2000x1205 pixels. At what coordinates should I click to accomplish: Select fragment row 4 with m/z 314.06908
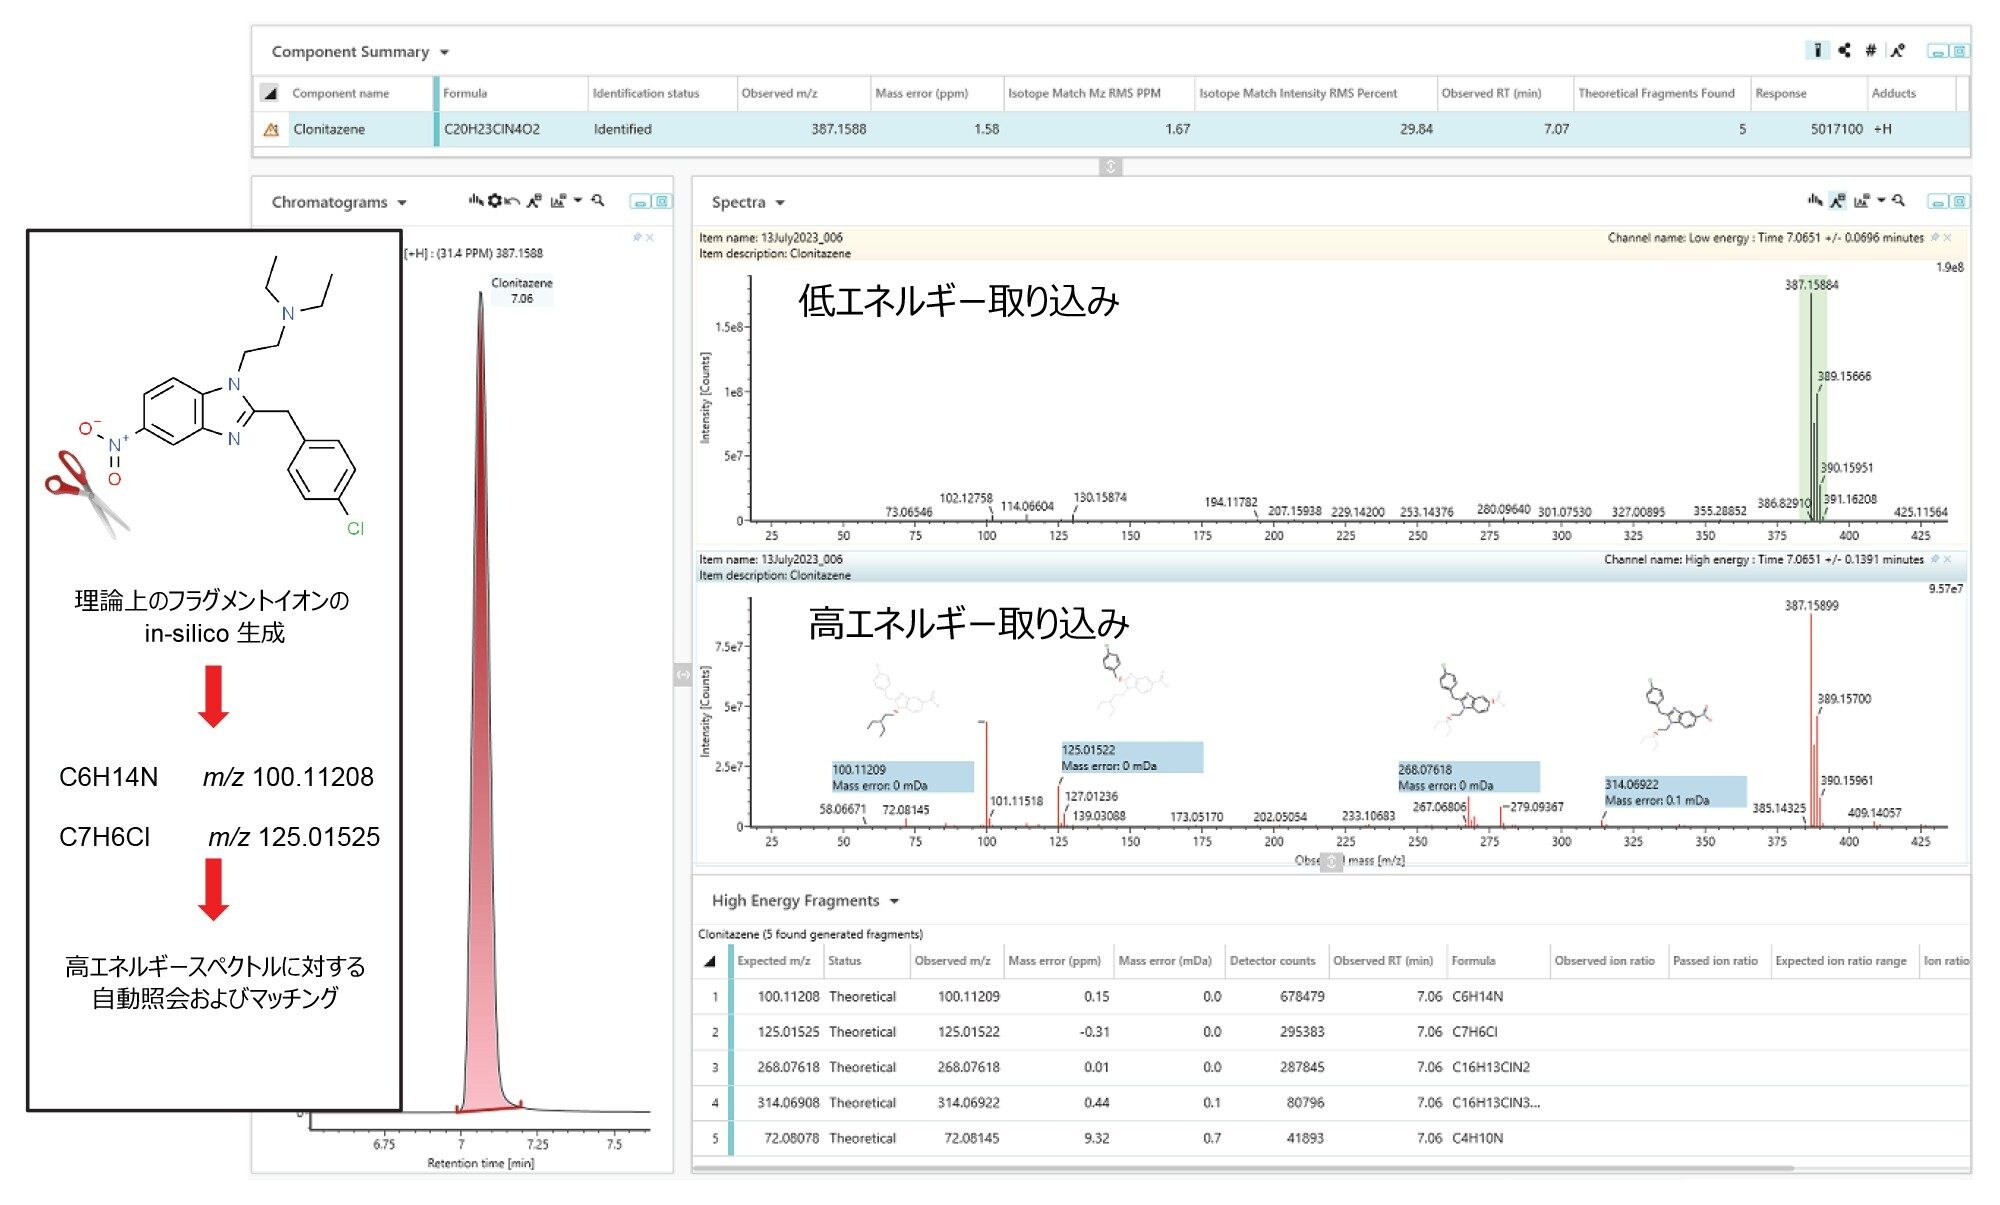1331,1103
